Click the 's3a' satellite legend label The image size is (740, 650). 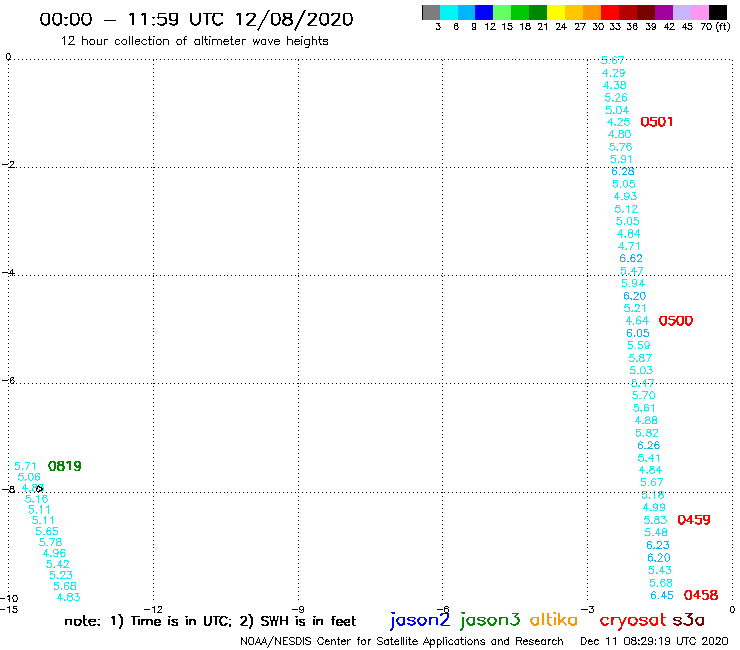(x=688, y=620)
